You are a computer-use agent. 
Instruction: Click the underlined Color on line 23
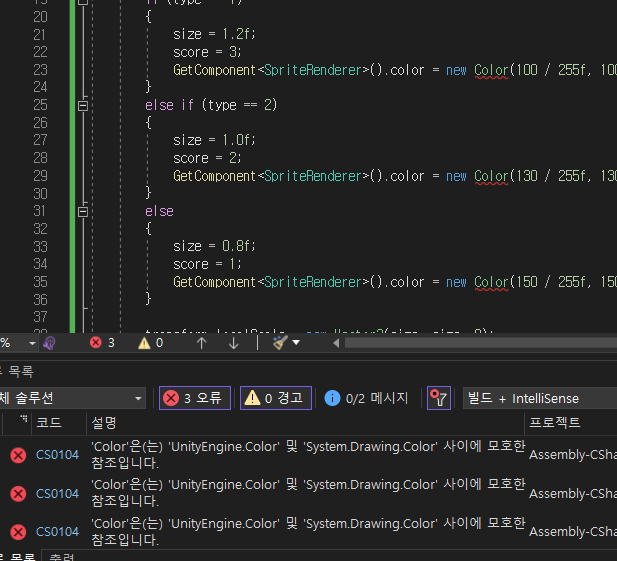491,70
